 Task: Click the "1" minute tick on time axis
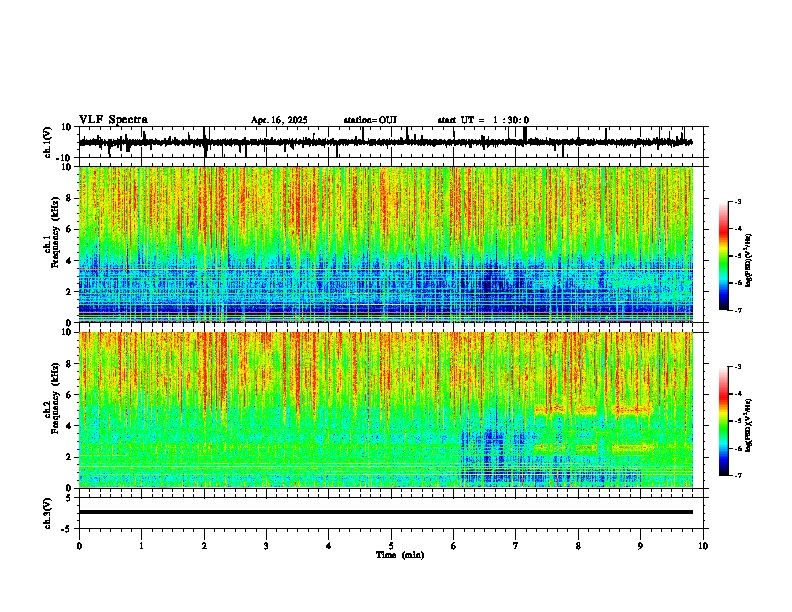[x=141, y=546]
